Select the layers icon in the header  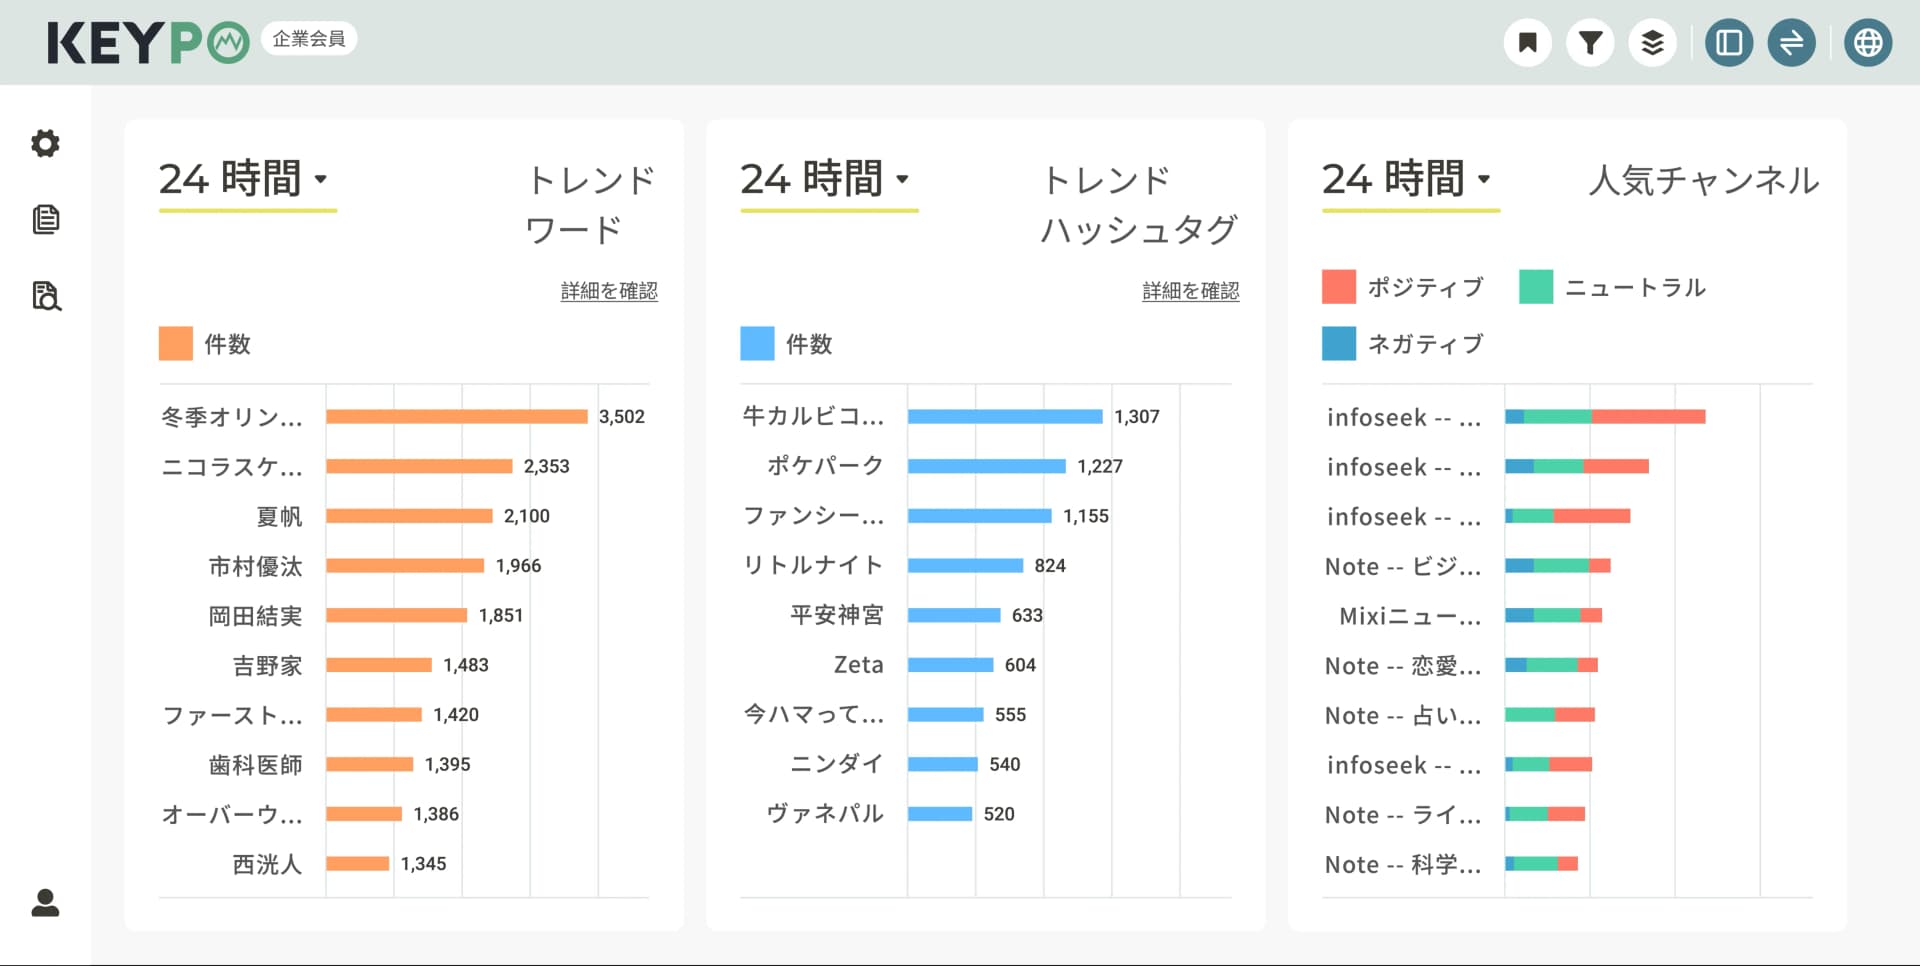tap(1653, 42)
